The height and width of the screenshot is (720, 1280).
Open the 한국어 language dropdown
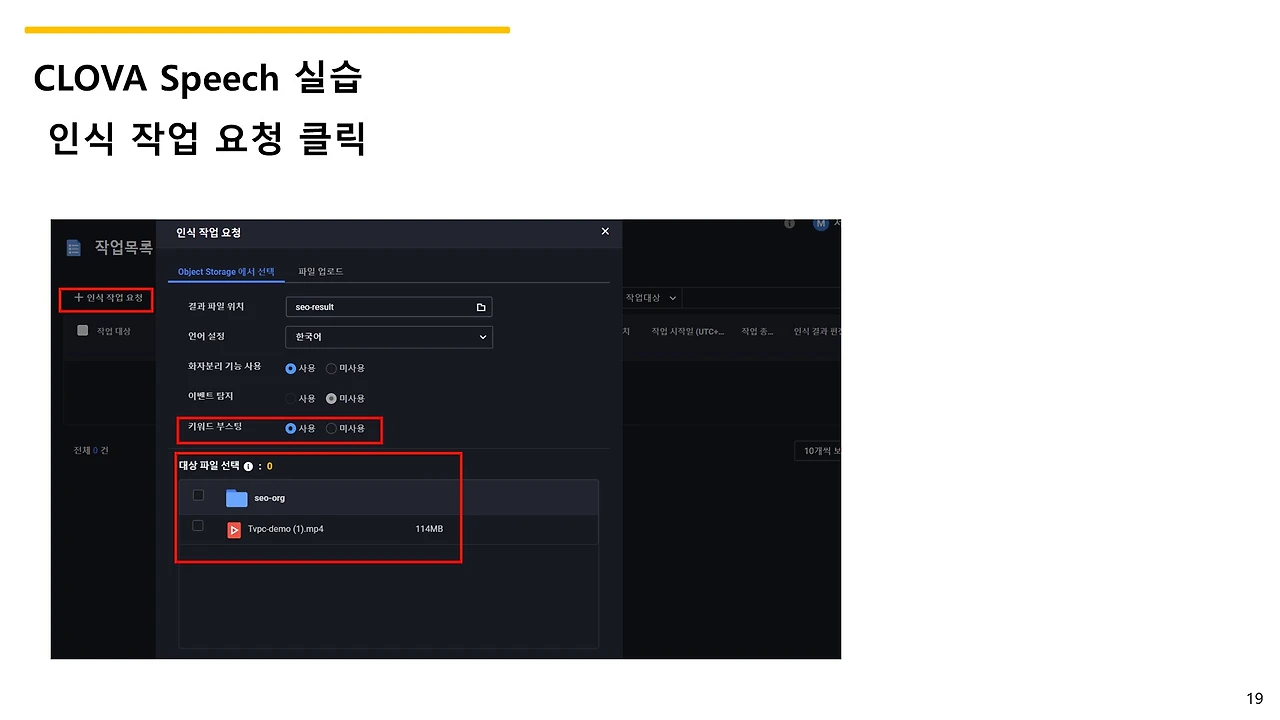coord(389,337)
